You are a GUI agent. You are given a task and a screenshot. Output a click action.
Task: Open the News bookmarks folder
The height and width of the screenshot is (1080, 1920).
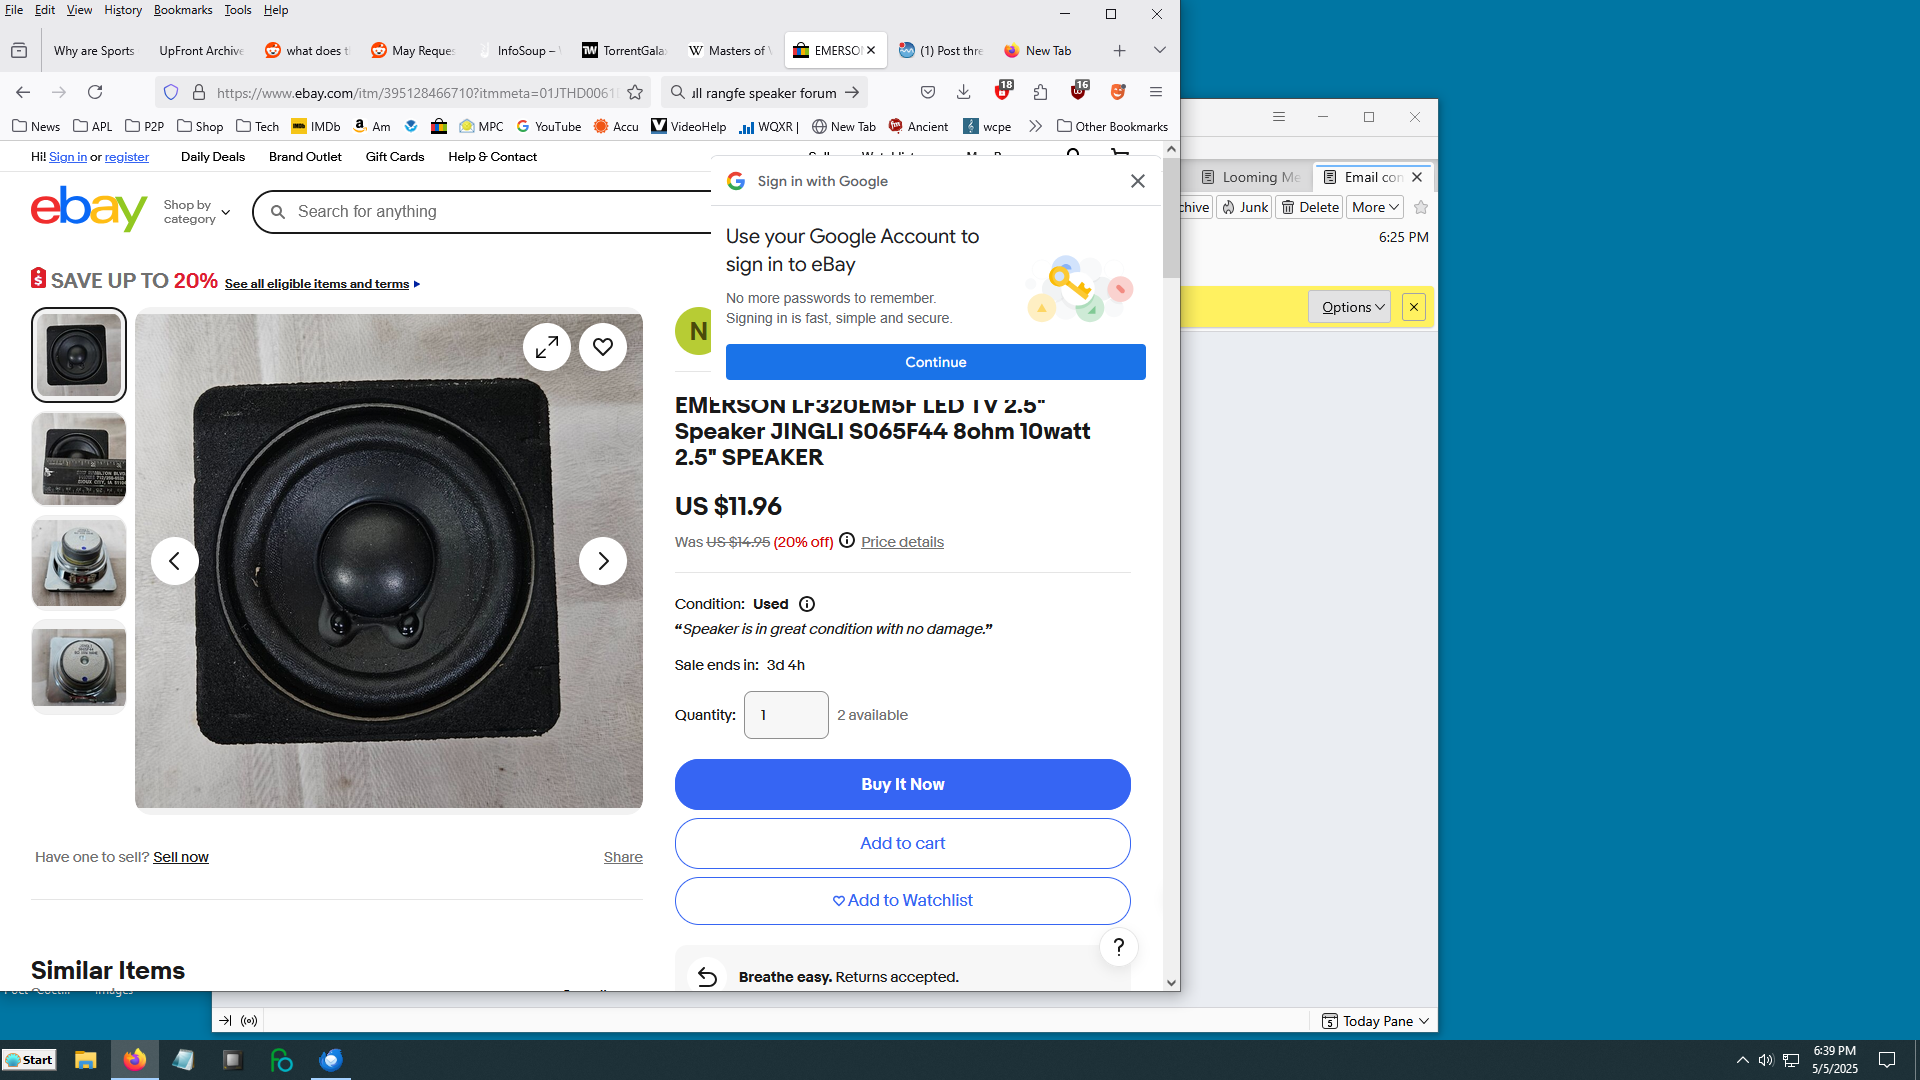36,126
